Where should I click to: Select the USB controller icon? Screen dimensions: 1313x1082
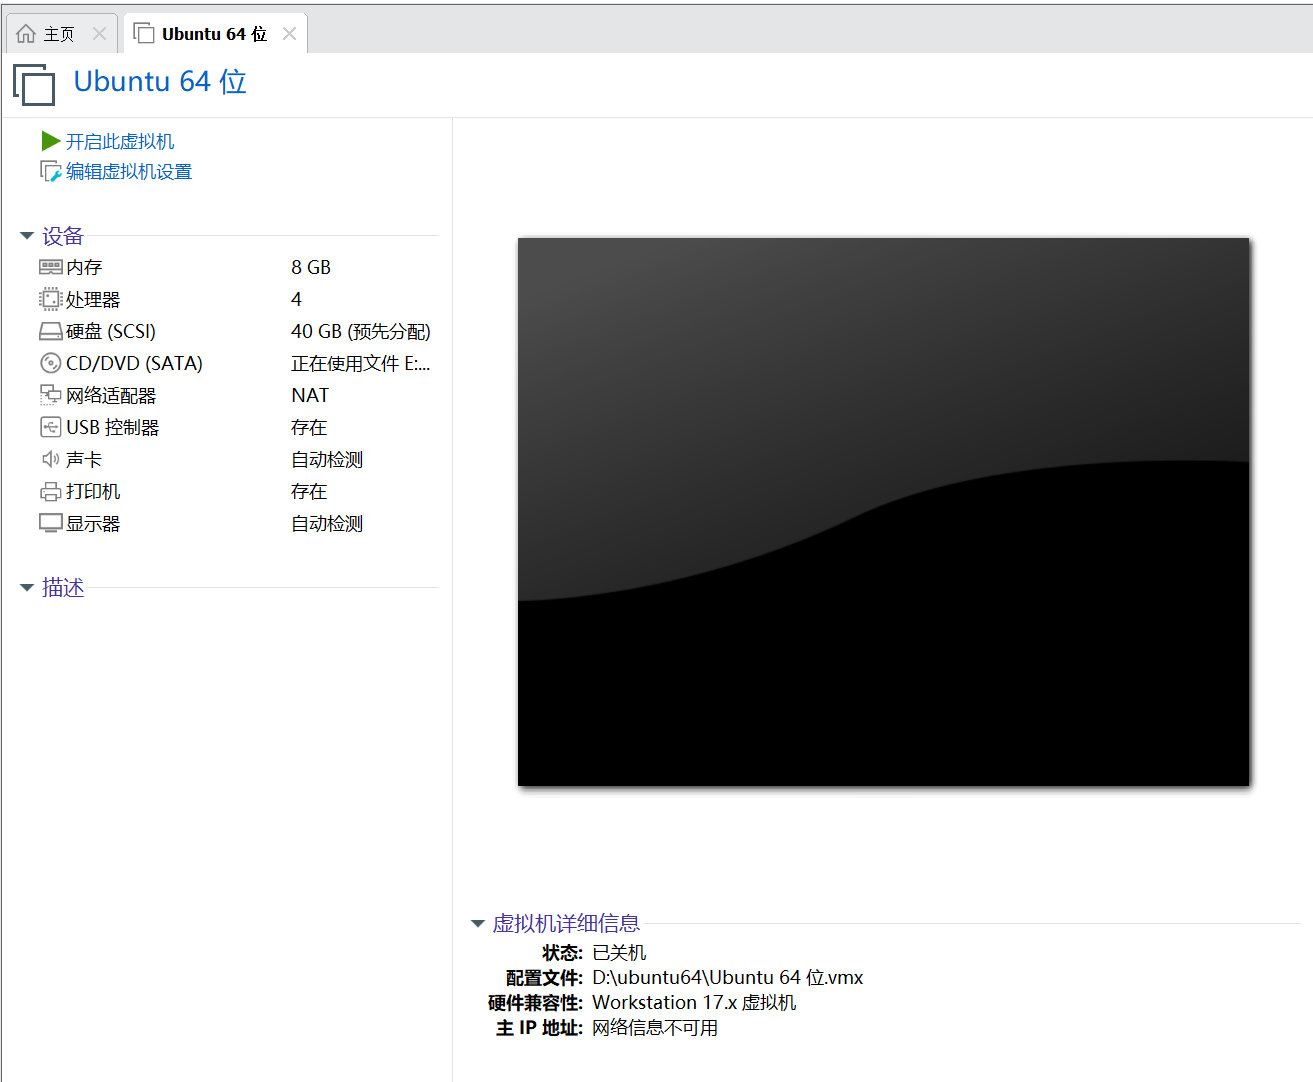(x=51, y=427)
